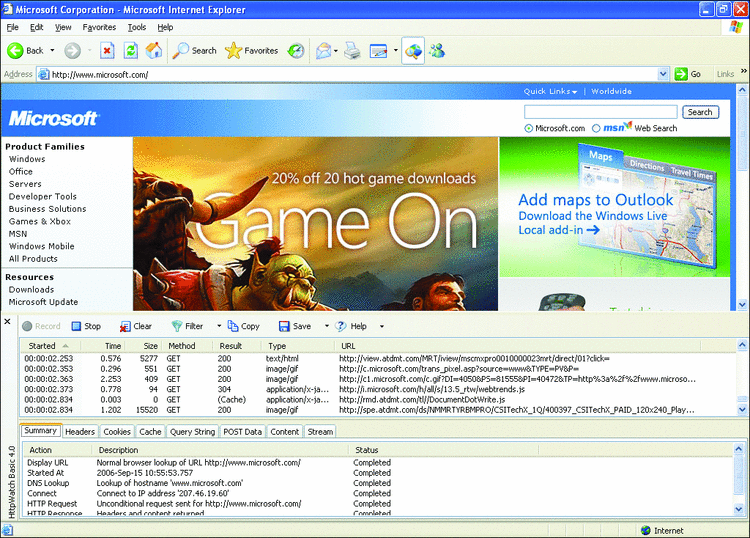750x538 pixels.
Task: Open the Filter dropdown arrow in HttpWatch
Action: coord(219,326)
